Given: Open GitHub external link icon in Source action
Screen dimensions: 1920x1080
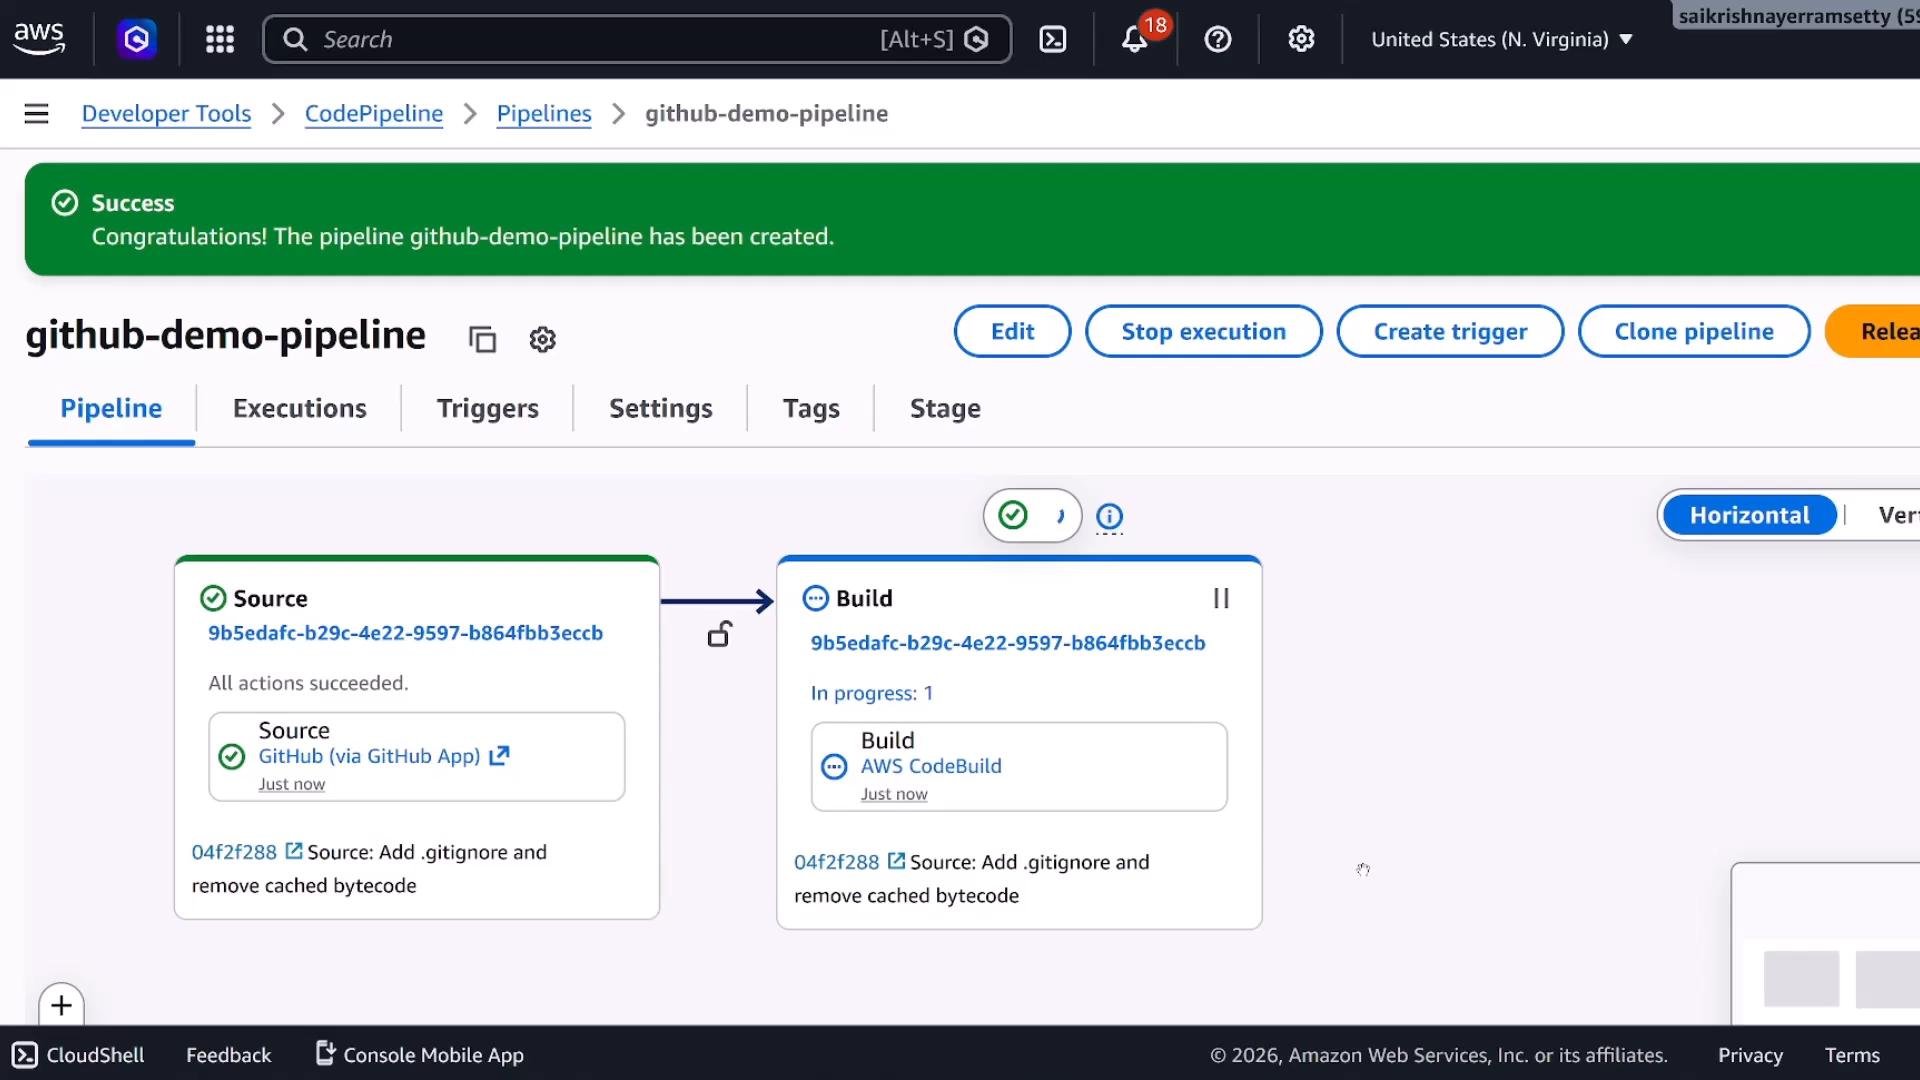Looking at the screenshot, I should click(499, 756).
